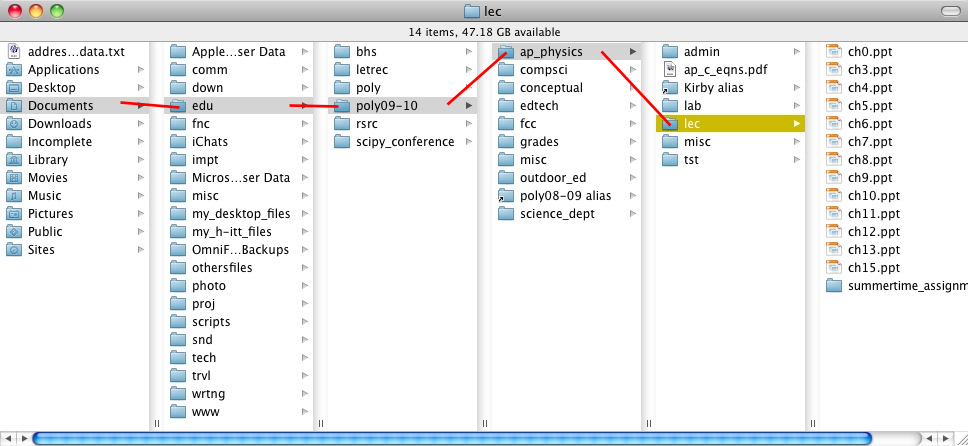
Task: Click the disclosure arrow beside compsci
Action: point(633,70)
